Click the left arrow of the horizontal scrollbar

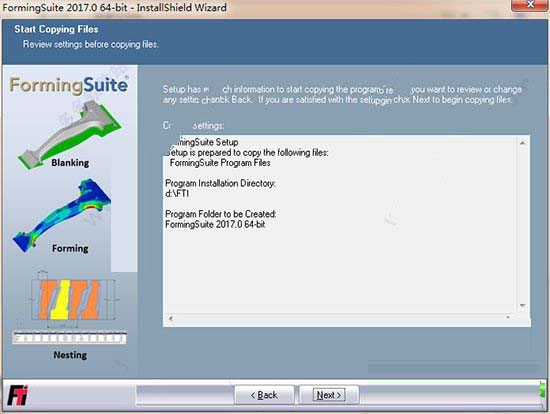pos(171,319)
